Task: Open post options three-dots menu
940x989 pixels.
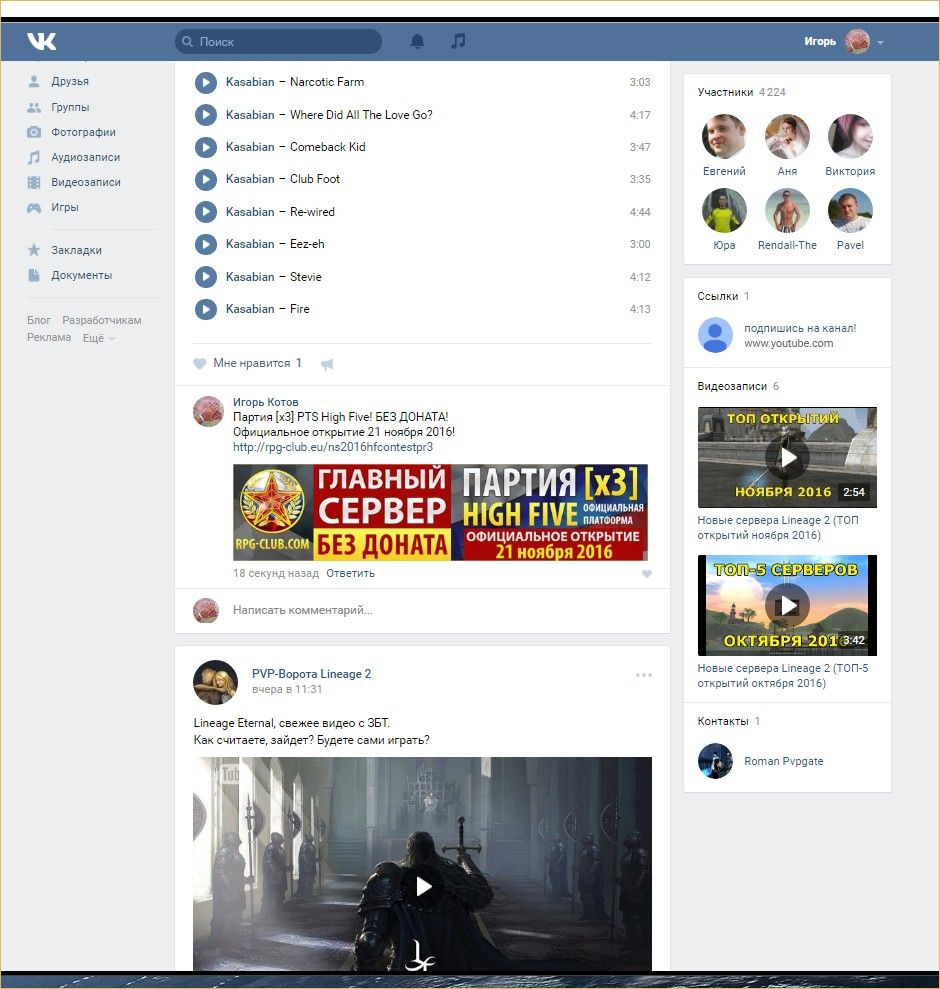Action: (x=643, y=675)
